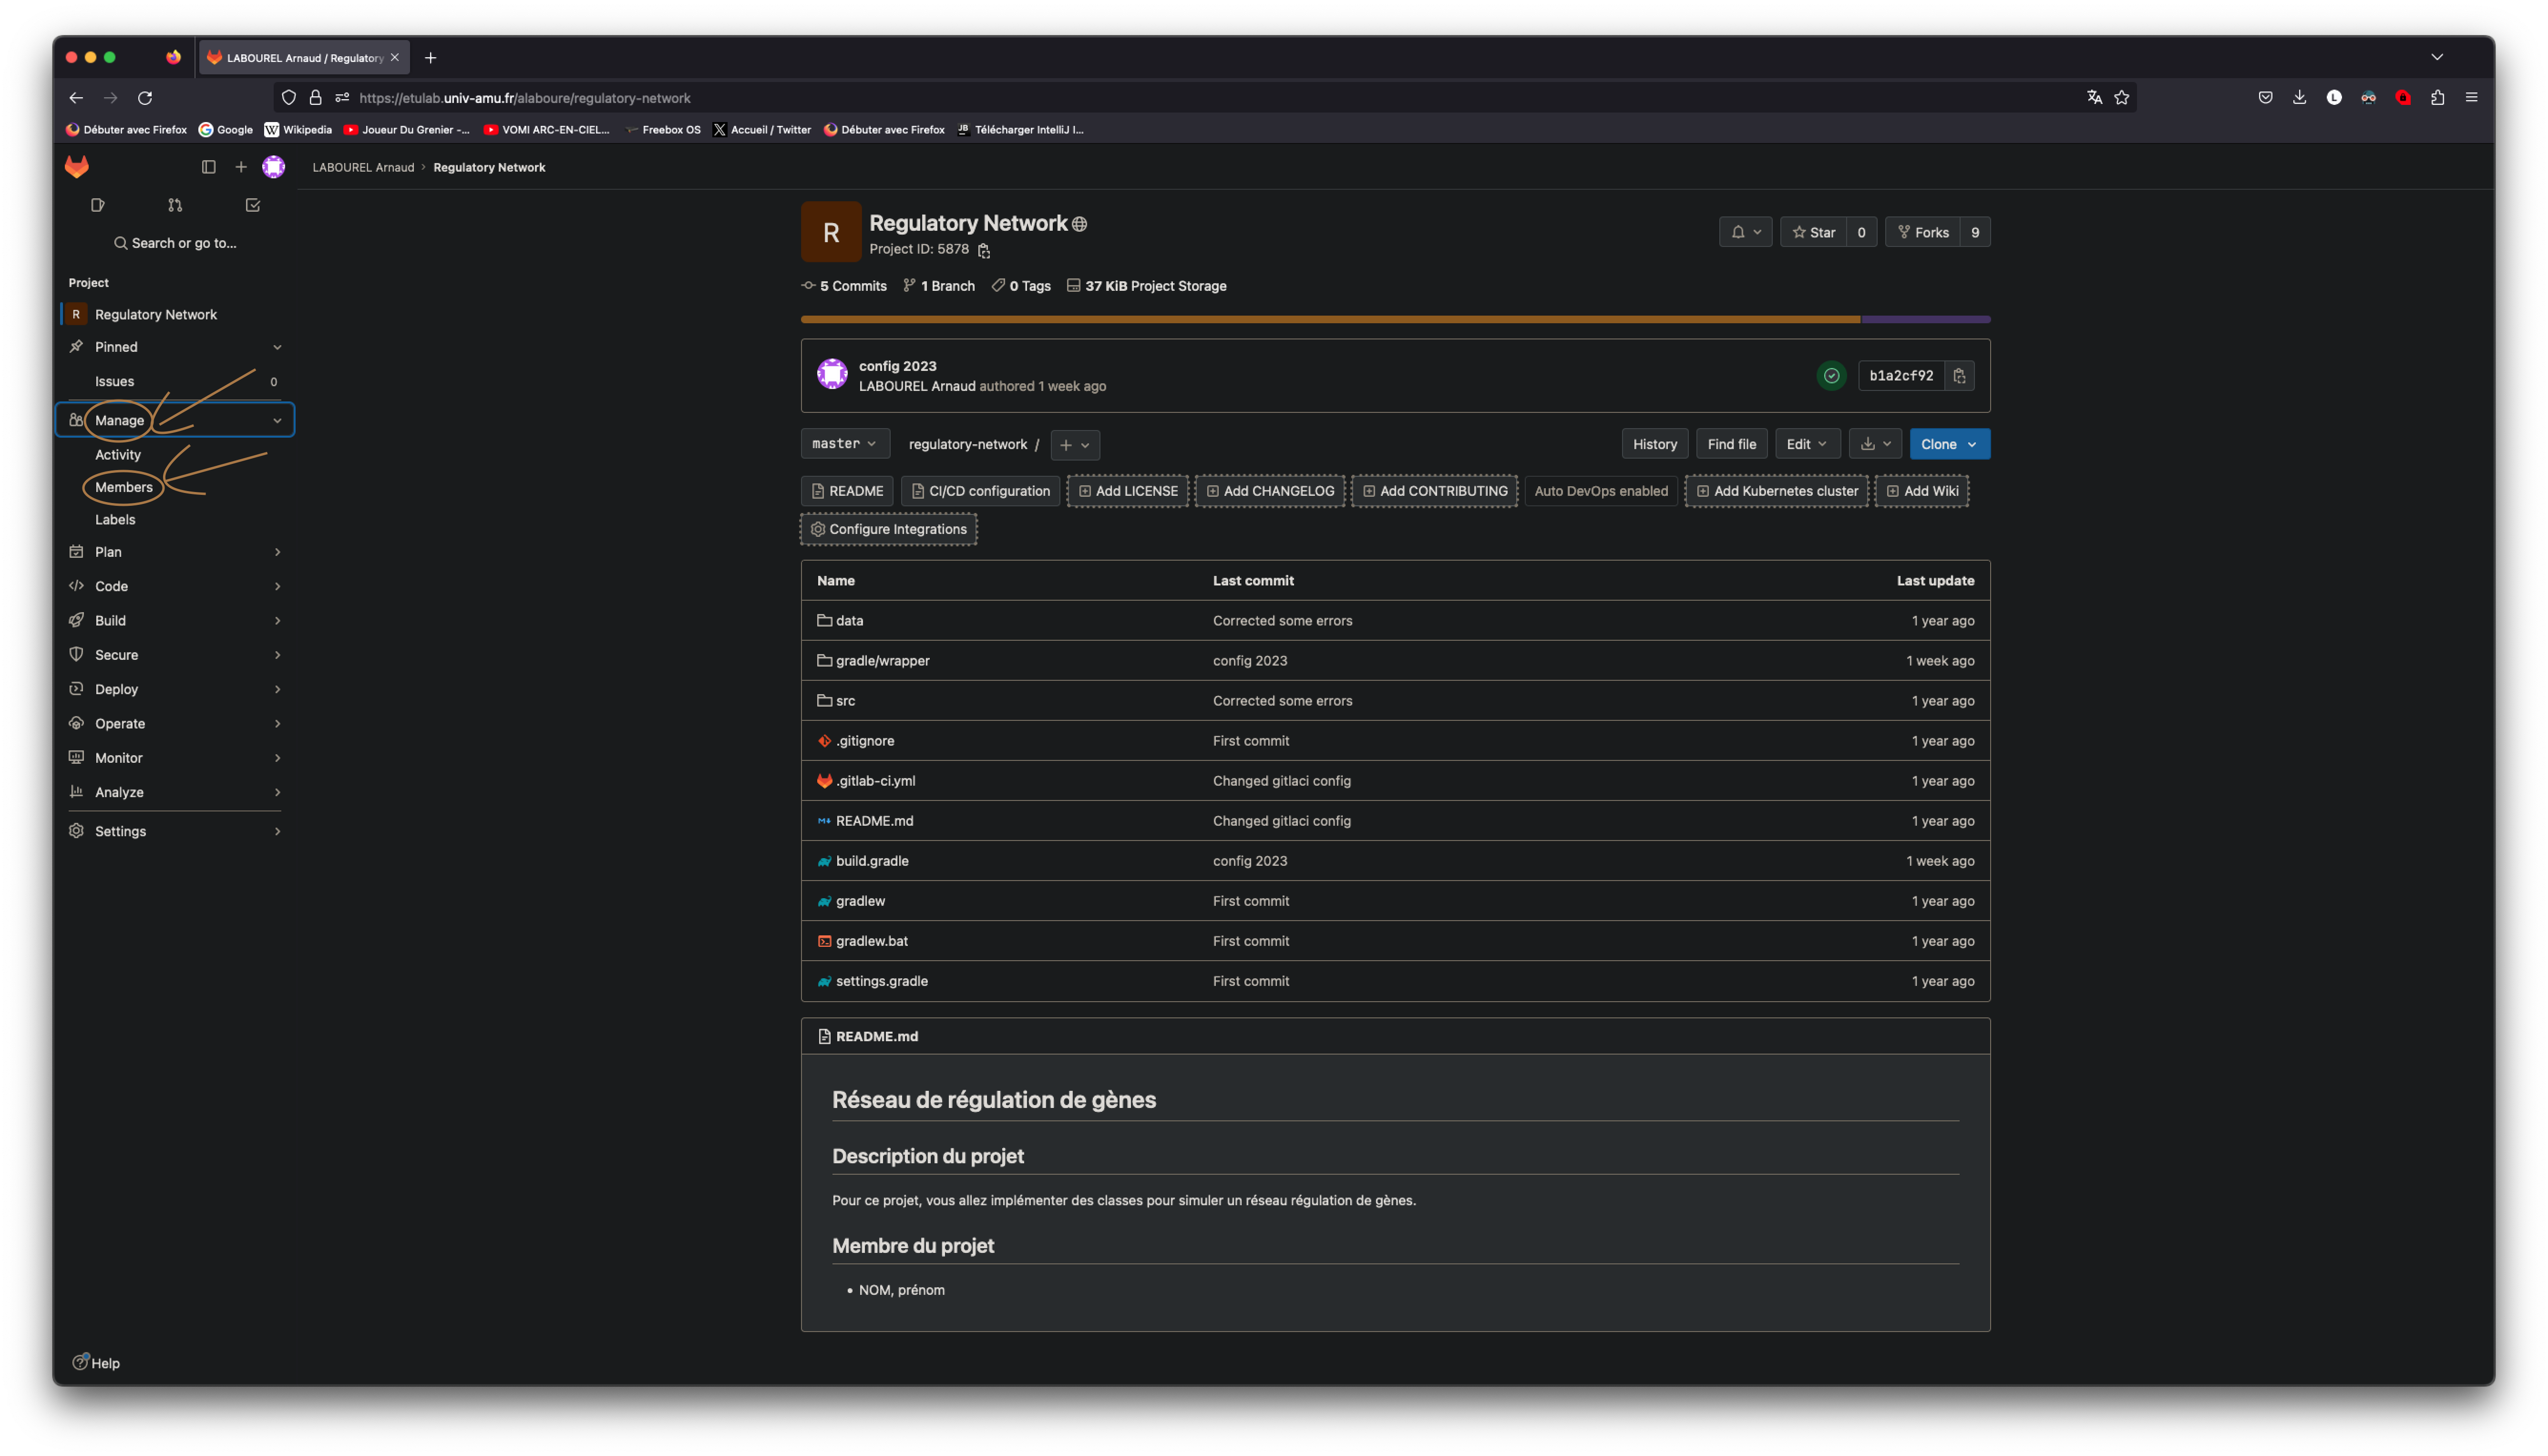Expand the Code sidebar section

click(x=175, y=586)
